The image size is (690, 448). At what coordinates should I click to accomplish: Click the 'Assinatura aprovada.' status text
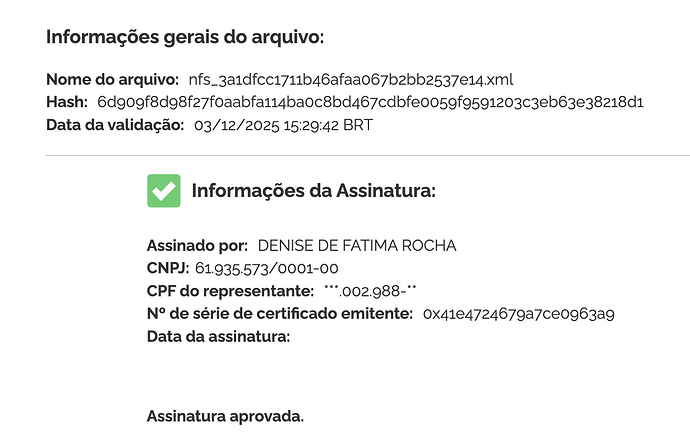click(225, 415)
